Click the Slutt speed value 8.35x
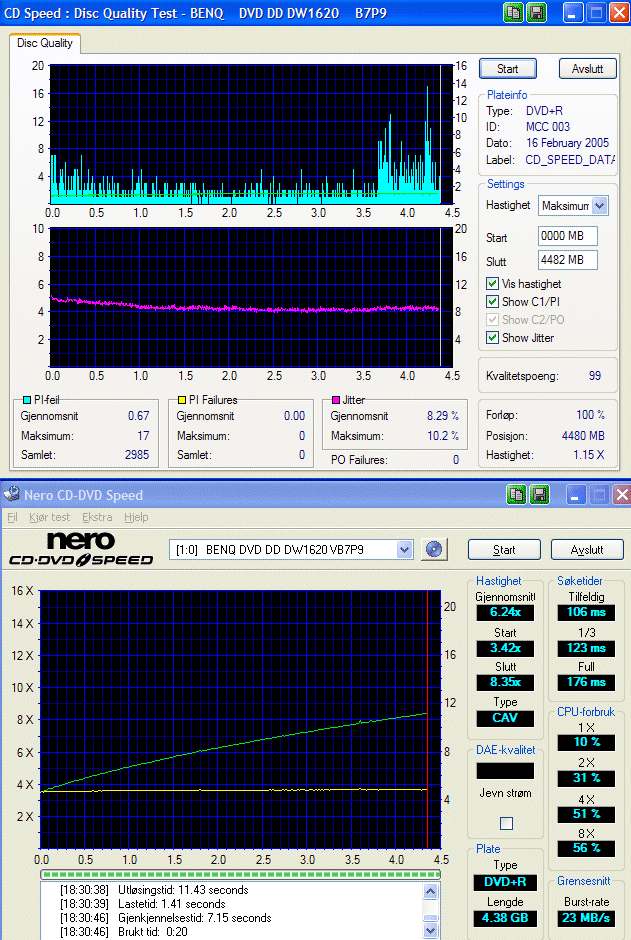 505,682
